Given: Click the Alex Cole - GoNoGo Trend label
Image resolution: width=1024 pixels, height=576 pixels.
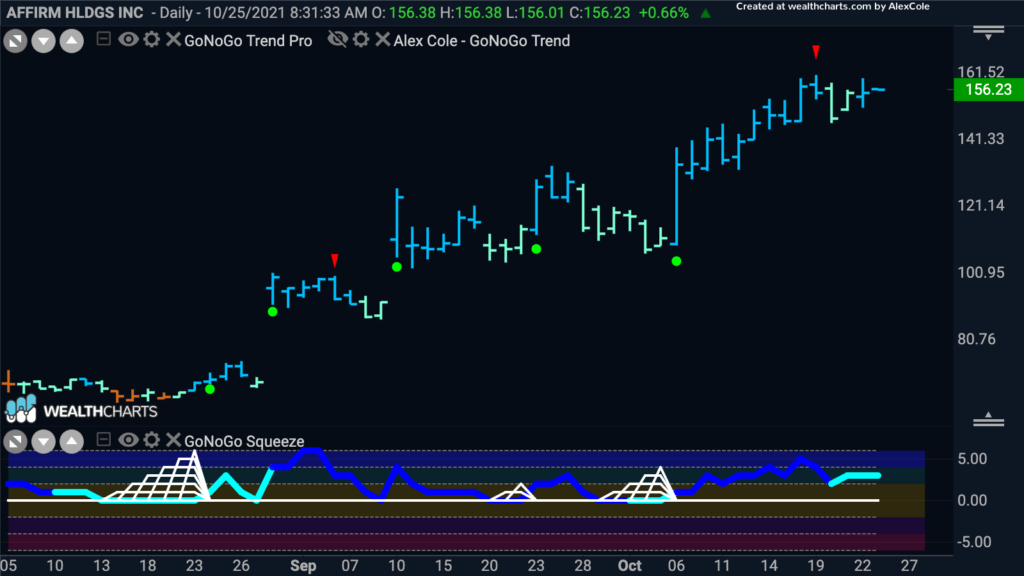Looking at the screenshot, I should click(482, 40).
